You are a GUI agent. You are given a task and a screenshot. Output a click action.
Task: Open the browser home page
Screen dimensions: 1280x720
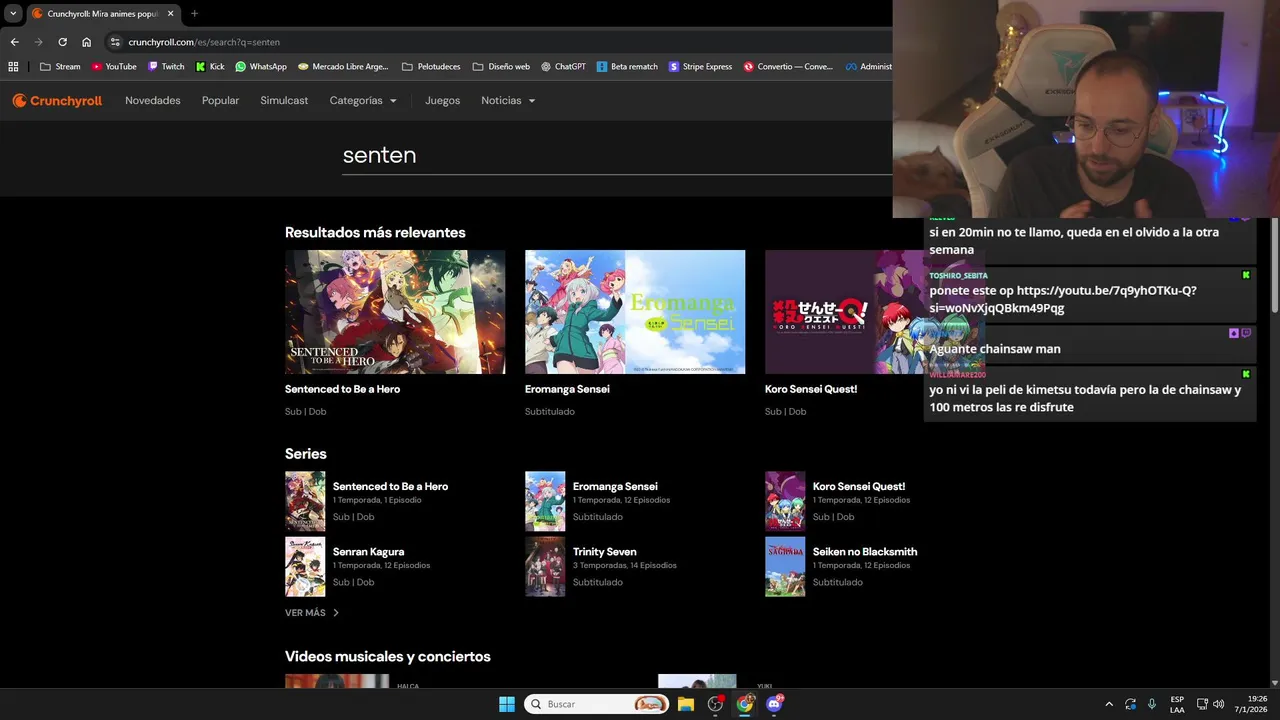(x=86, y=42)
